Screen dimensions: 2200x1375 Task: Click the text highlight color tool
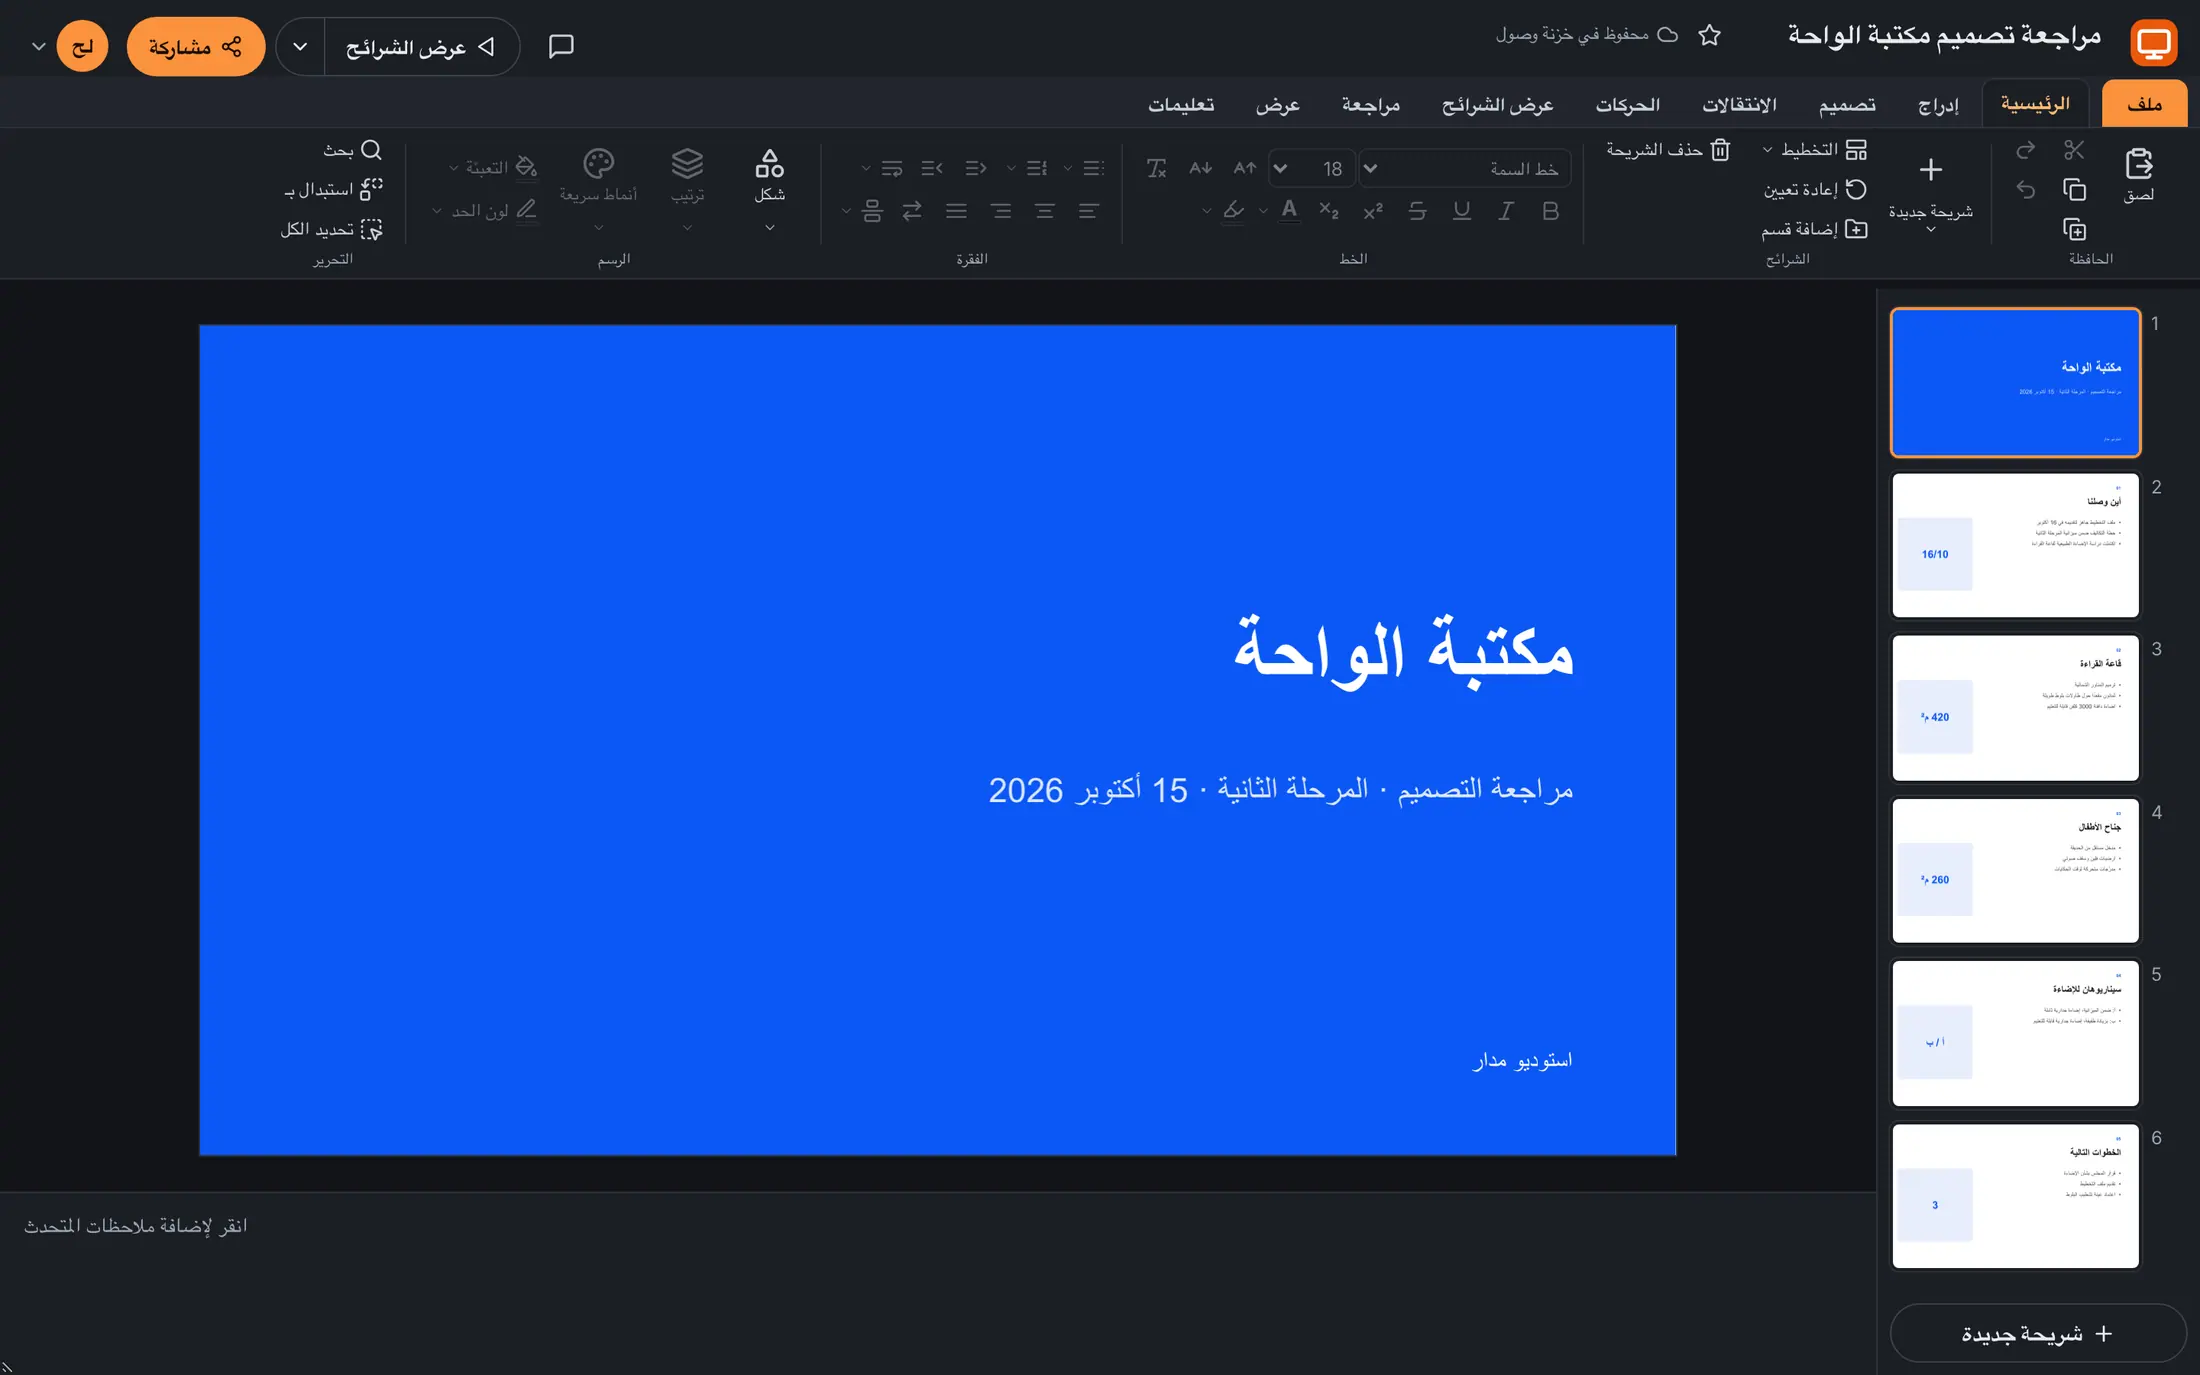[x=1233, y=211]
